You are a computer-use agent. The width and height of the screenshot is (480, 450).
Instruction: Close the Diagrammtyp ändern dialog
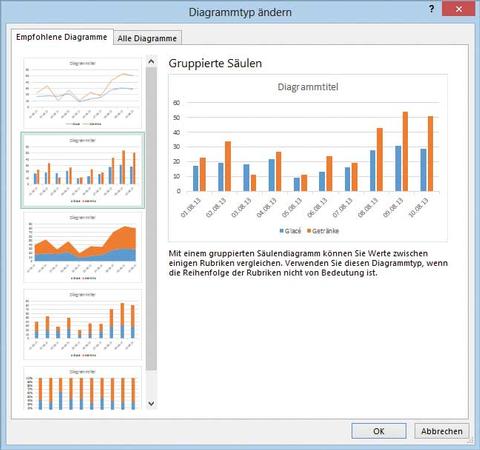pos(458,9)
